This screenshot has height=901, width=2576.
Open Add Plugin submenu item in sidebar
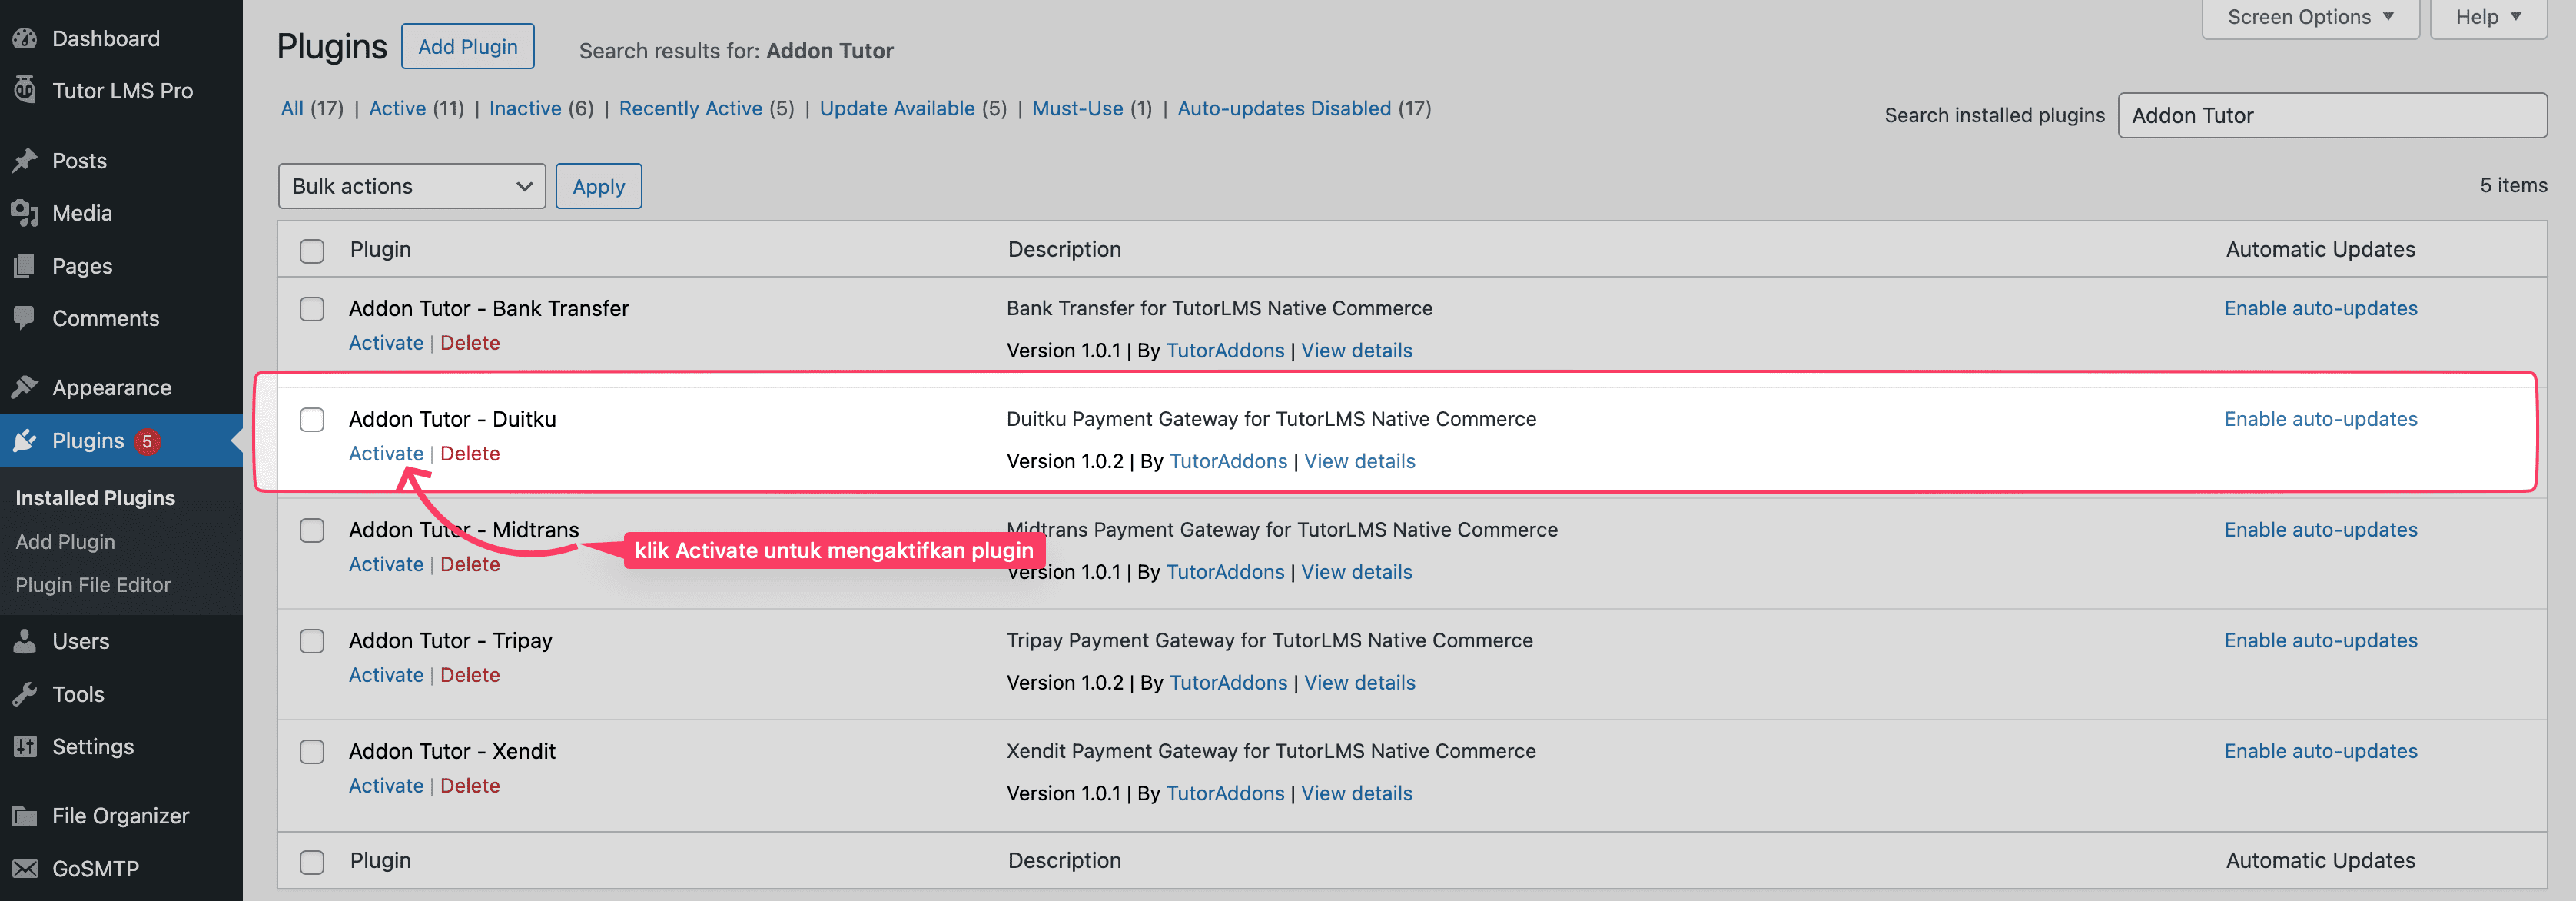pos(65,541)
